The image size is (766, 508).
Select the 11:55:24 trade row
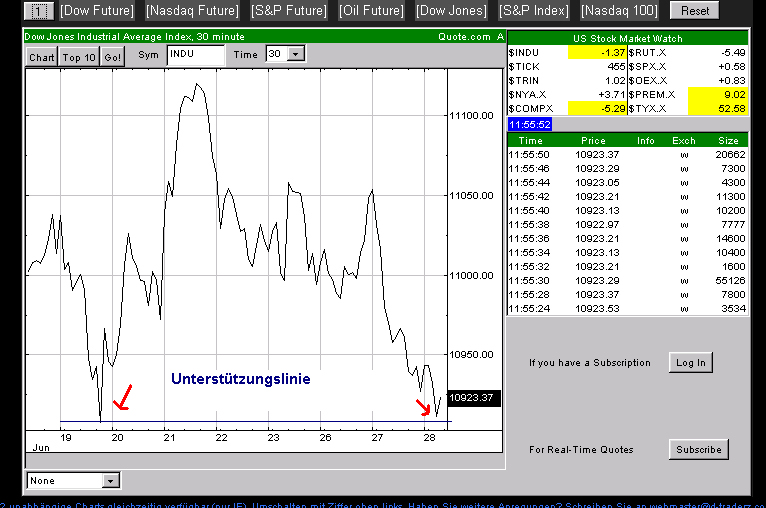coord(627,309)
